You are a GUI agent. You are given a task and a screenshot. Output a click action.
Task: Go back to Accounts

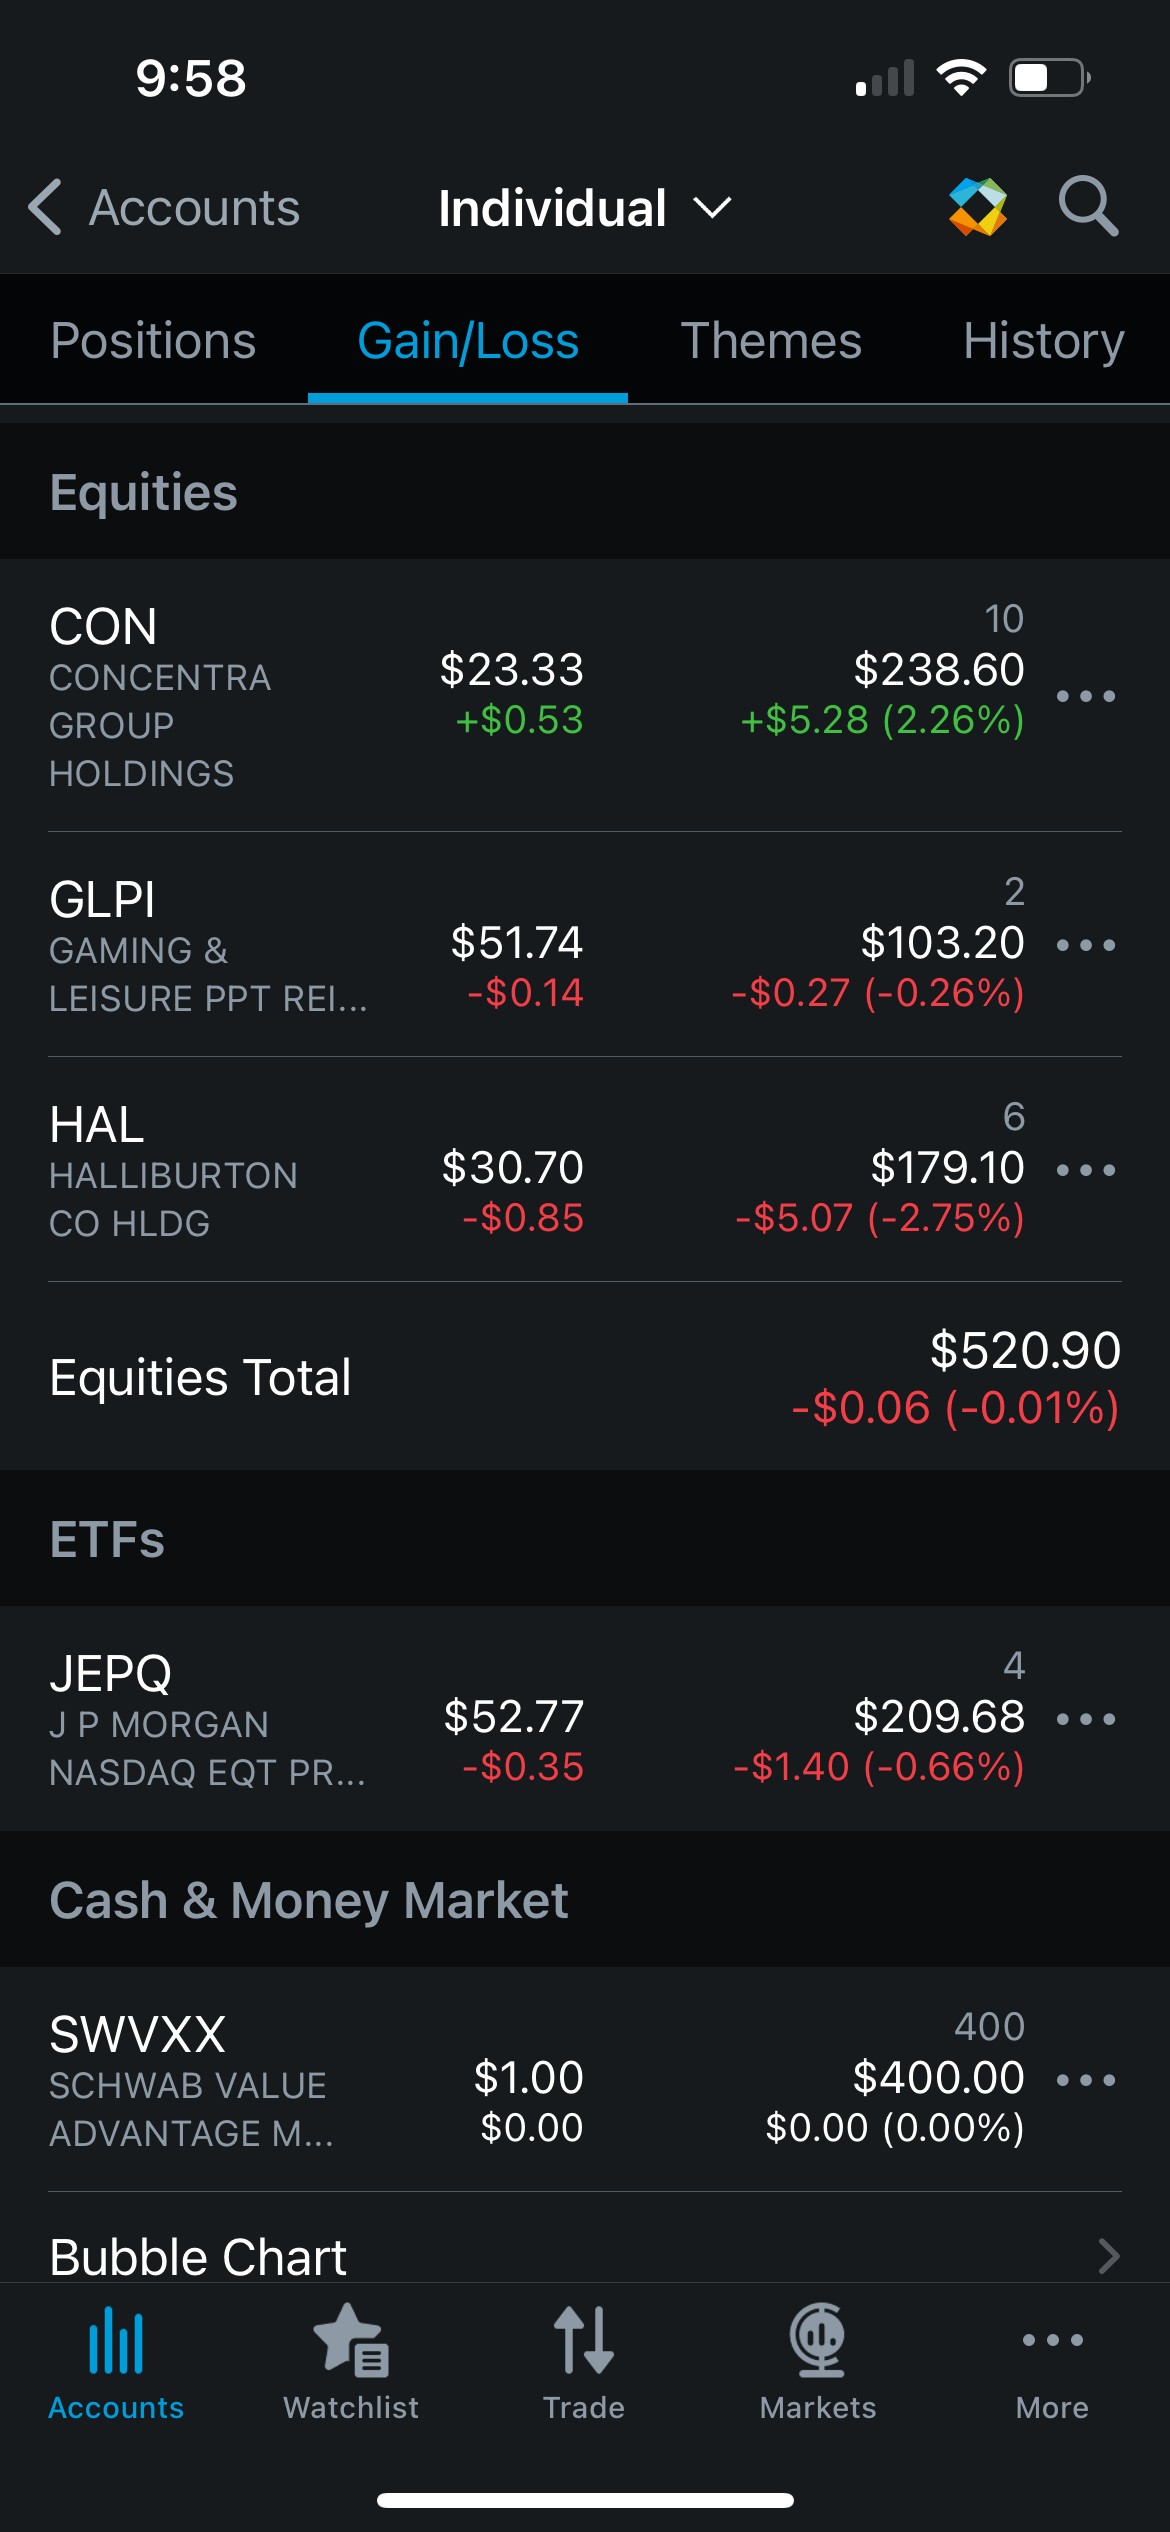[165, 208]
